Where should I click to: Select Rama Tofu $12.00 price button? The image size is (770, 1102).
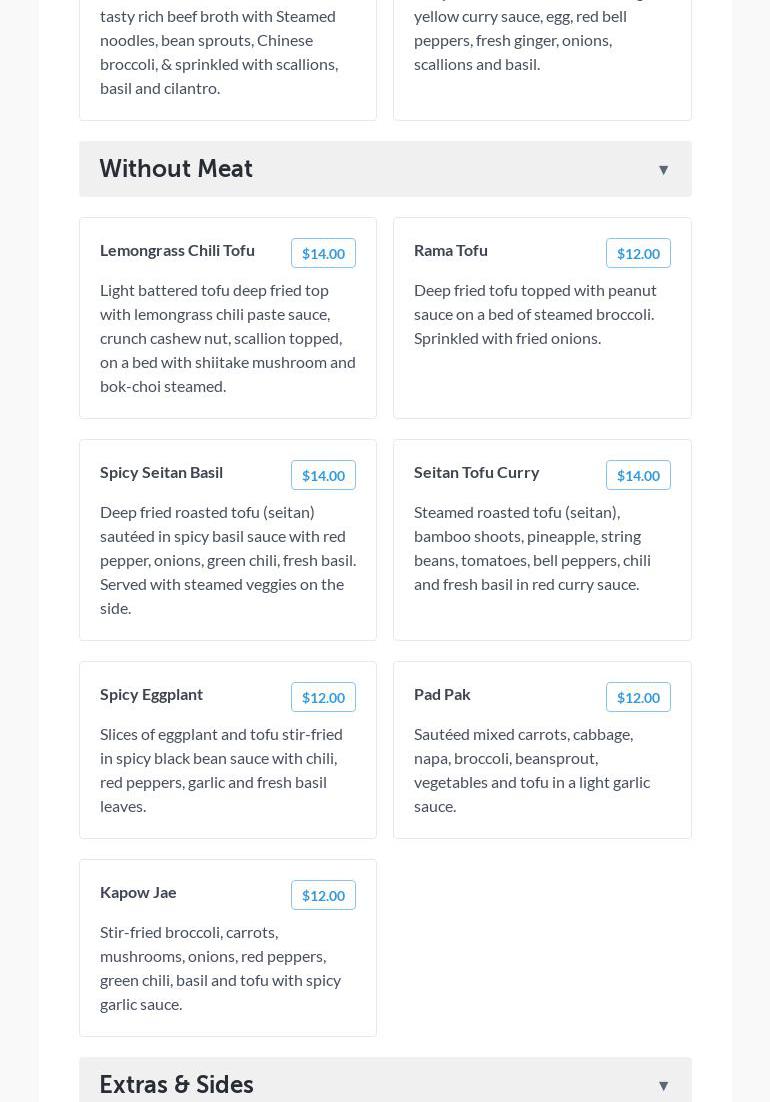pos(638,254)
